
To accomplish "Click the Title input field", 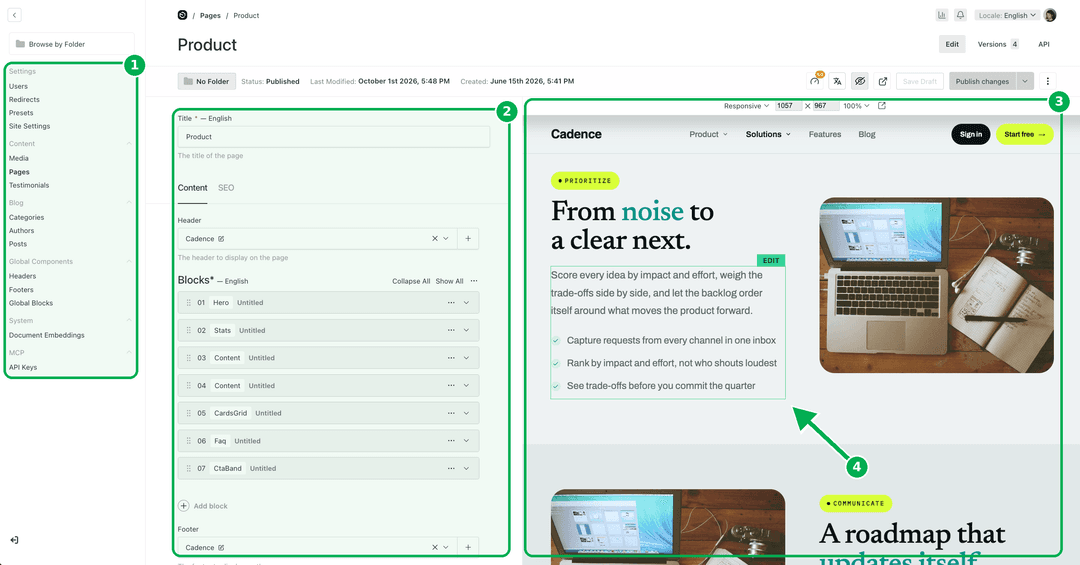I will point(334,136).
